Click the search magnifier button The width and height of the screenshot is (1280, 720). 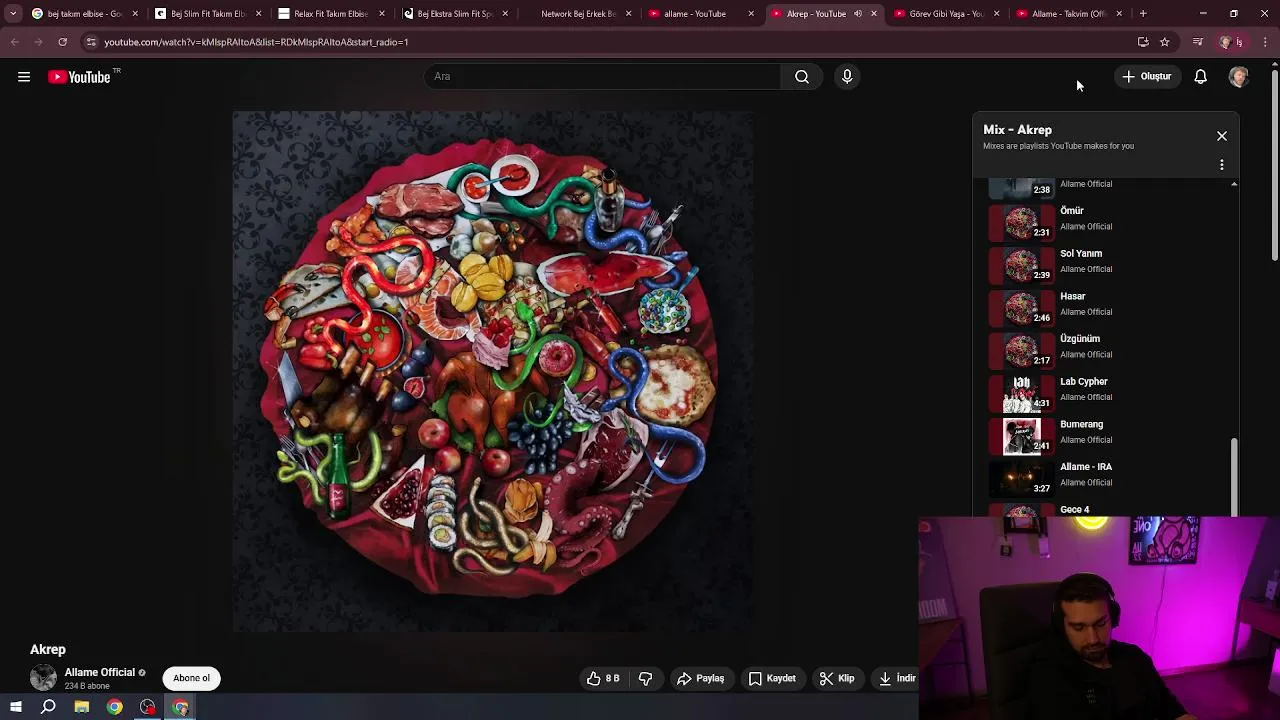click(x=802, y=77)
